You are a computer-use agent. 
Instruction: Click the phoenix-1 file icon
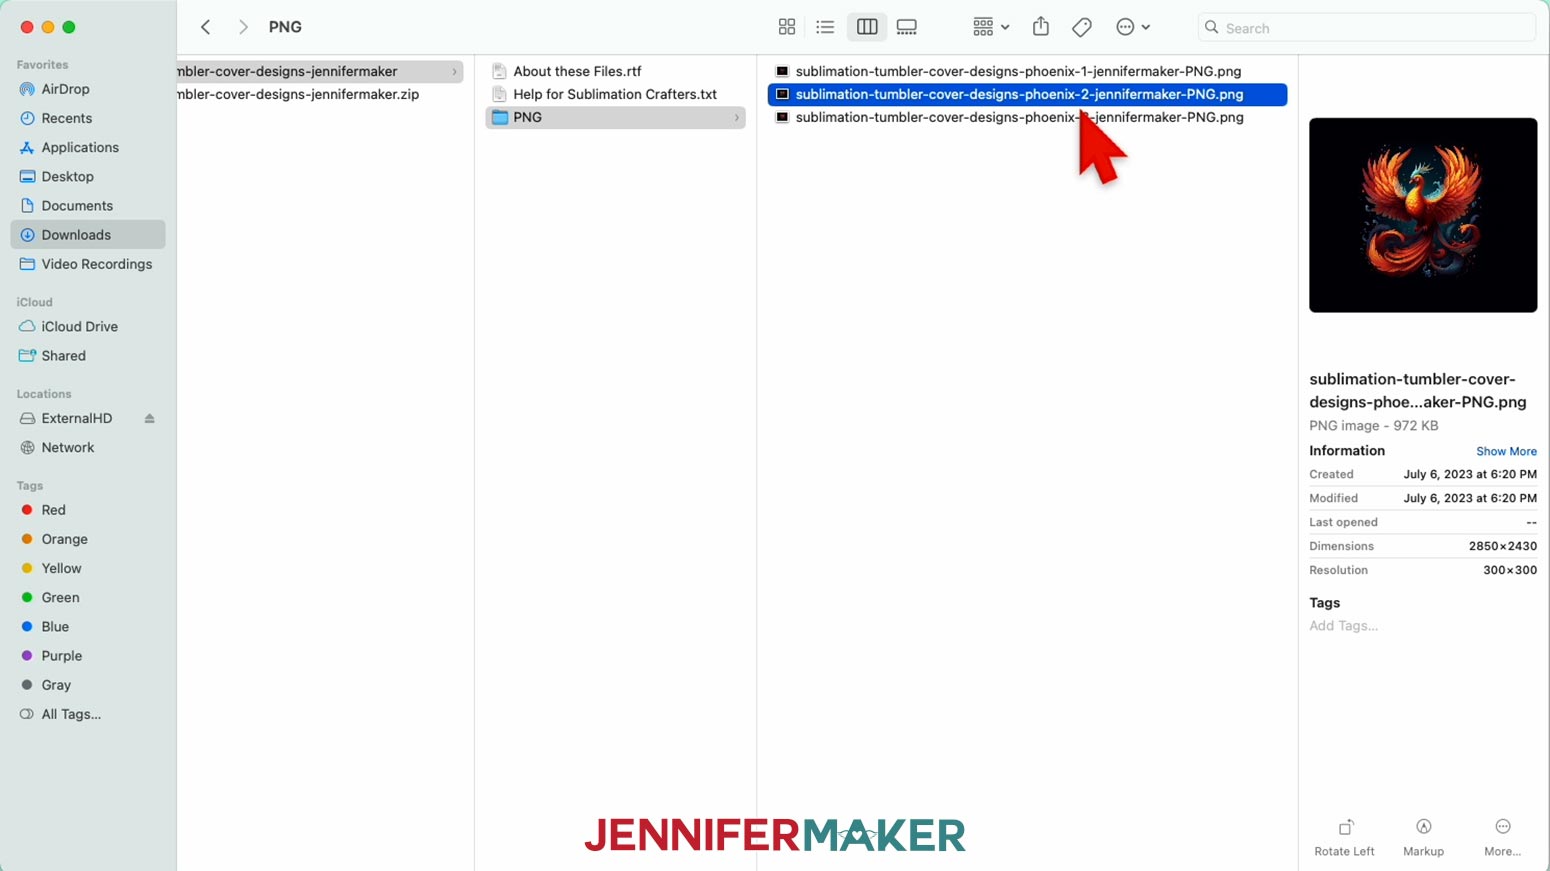(782, 71)
